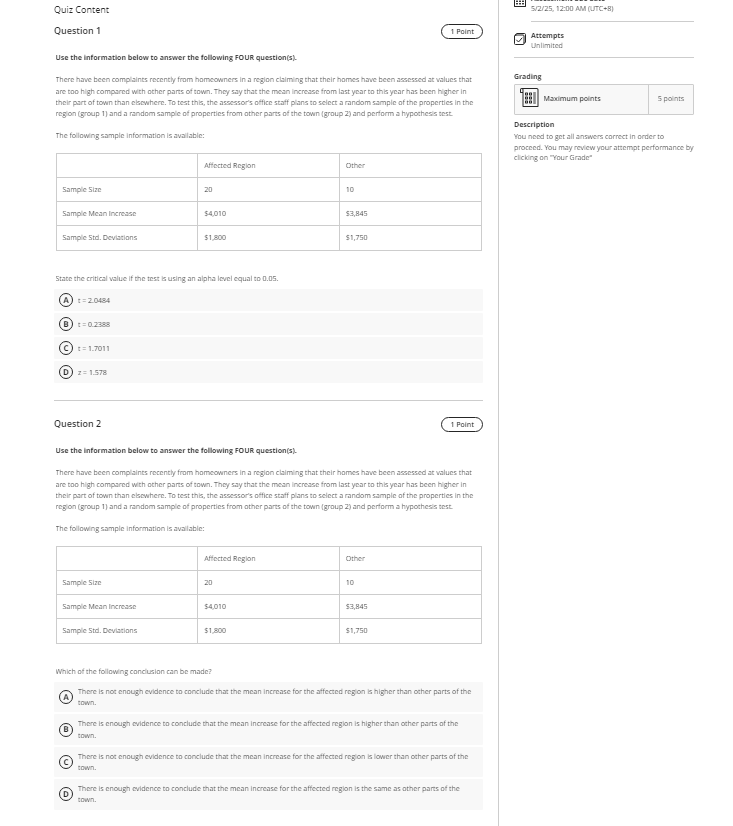Image resolution: width=733 pixels, height=826 pixels.
Task: Choose option D, z = 1.578
Action: point(66,372)
